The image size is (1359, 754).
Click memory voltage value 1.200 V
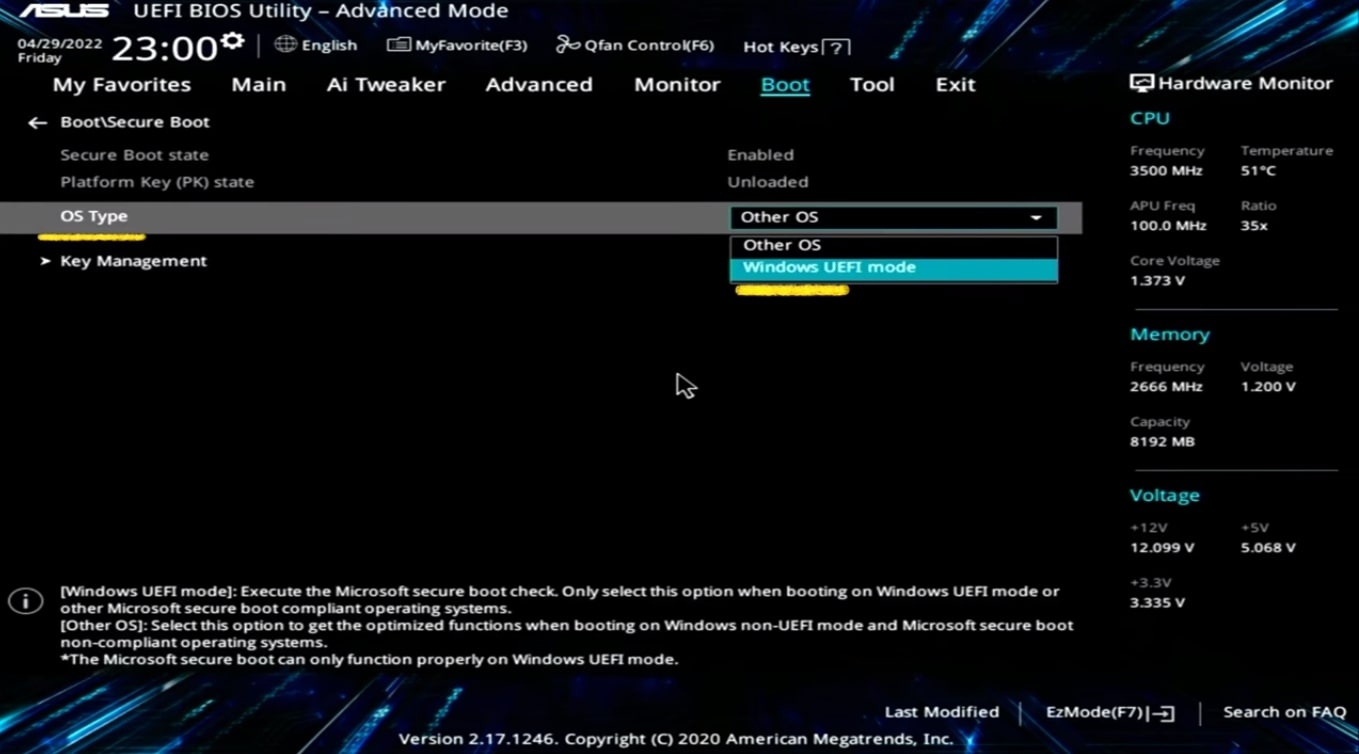tap(1268, 387)
